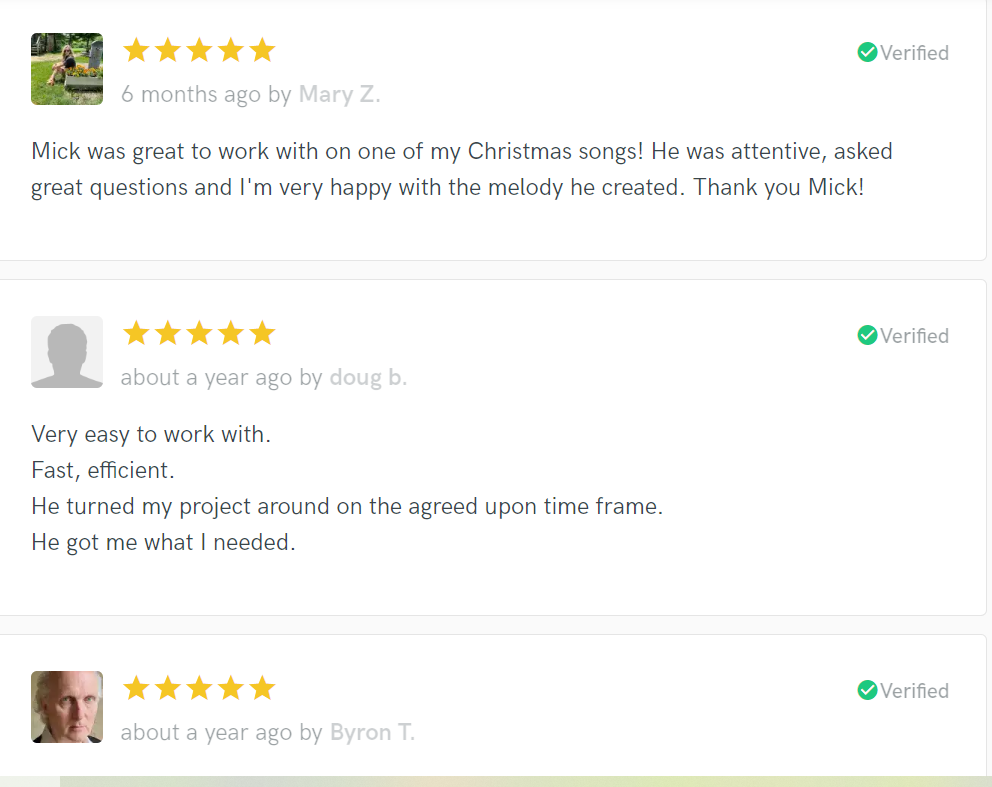Click the five-star rating on Mary Z.'s review
Image resolution: width=992 pixels, height=787 pixels.
[199, 50]
